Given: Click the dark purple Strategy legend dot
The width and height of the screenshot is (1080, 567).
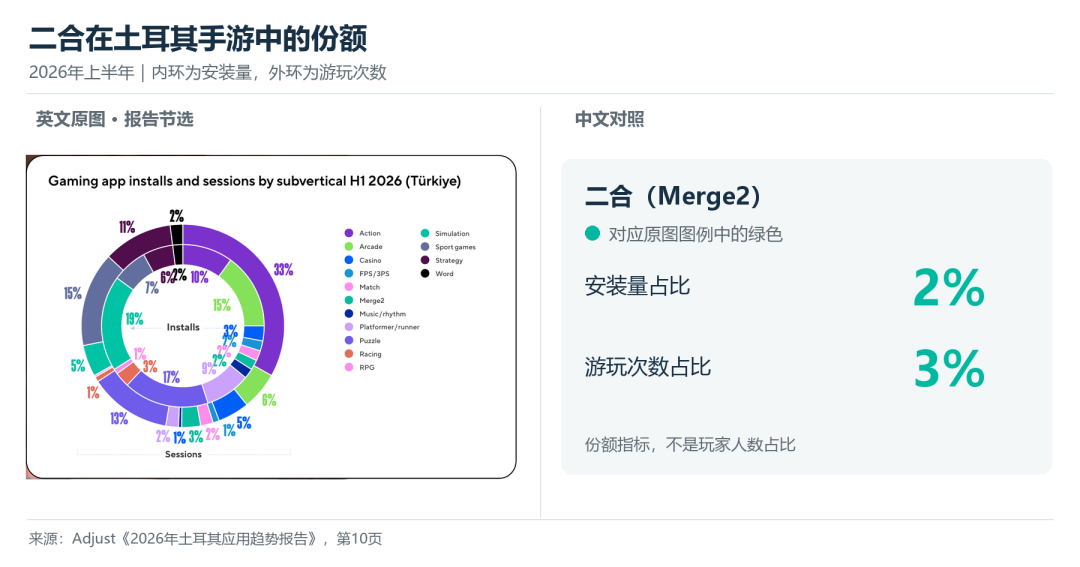Looking at the screenshot, I should [425, 260].
